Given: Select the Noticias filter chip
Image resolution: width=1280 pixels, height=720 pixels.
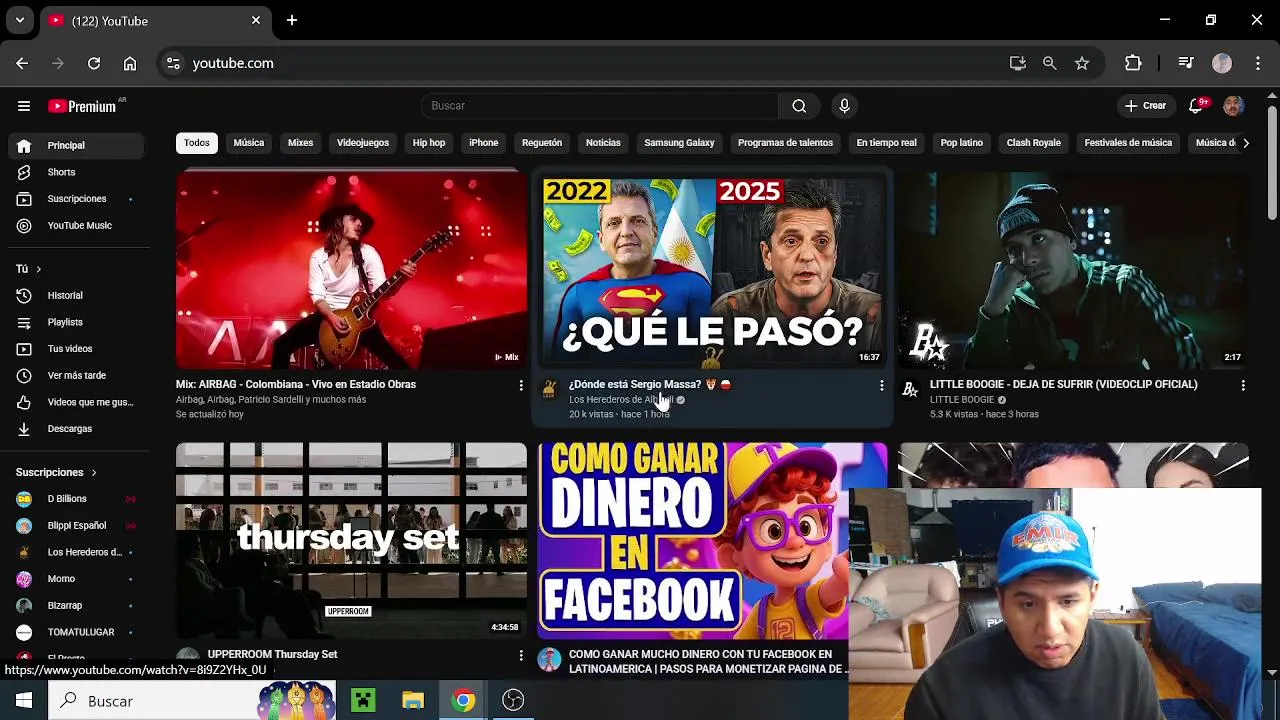Looking at the screenshot, I should pyautogui.click(x=603, y=143).
